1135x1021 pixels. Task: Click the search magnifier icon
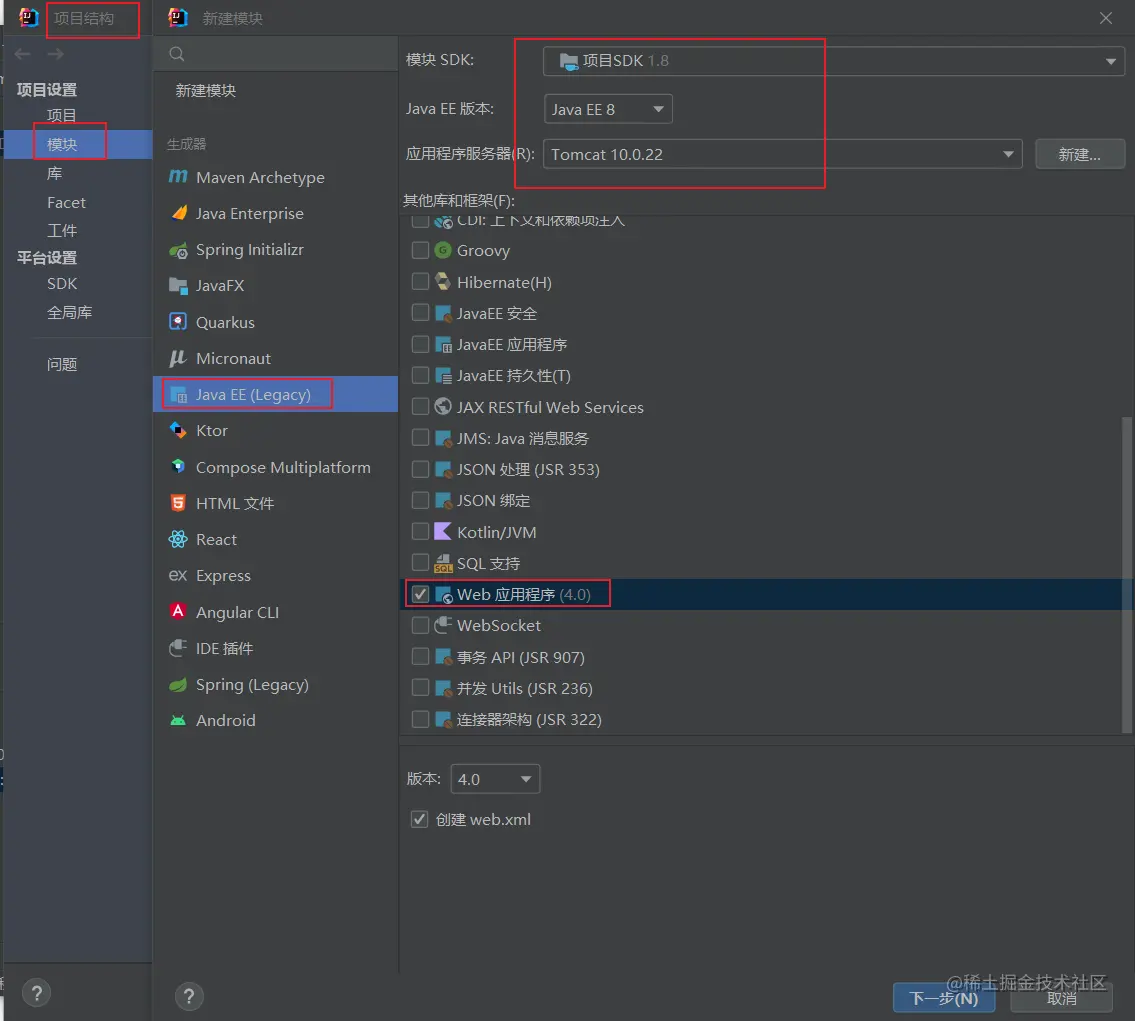177,54
